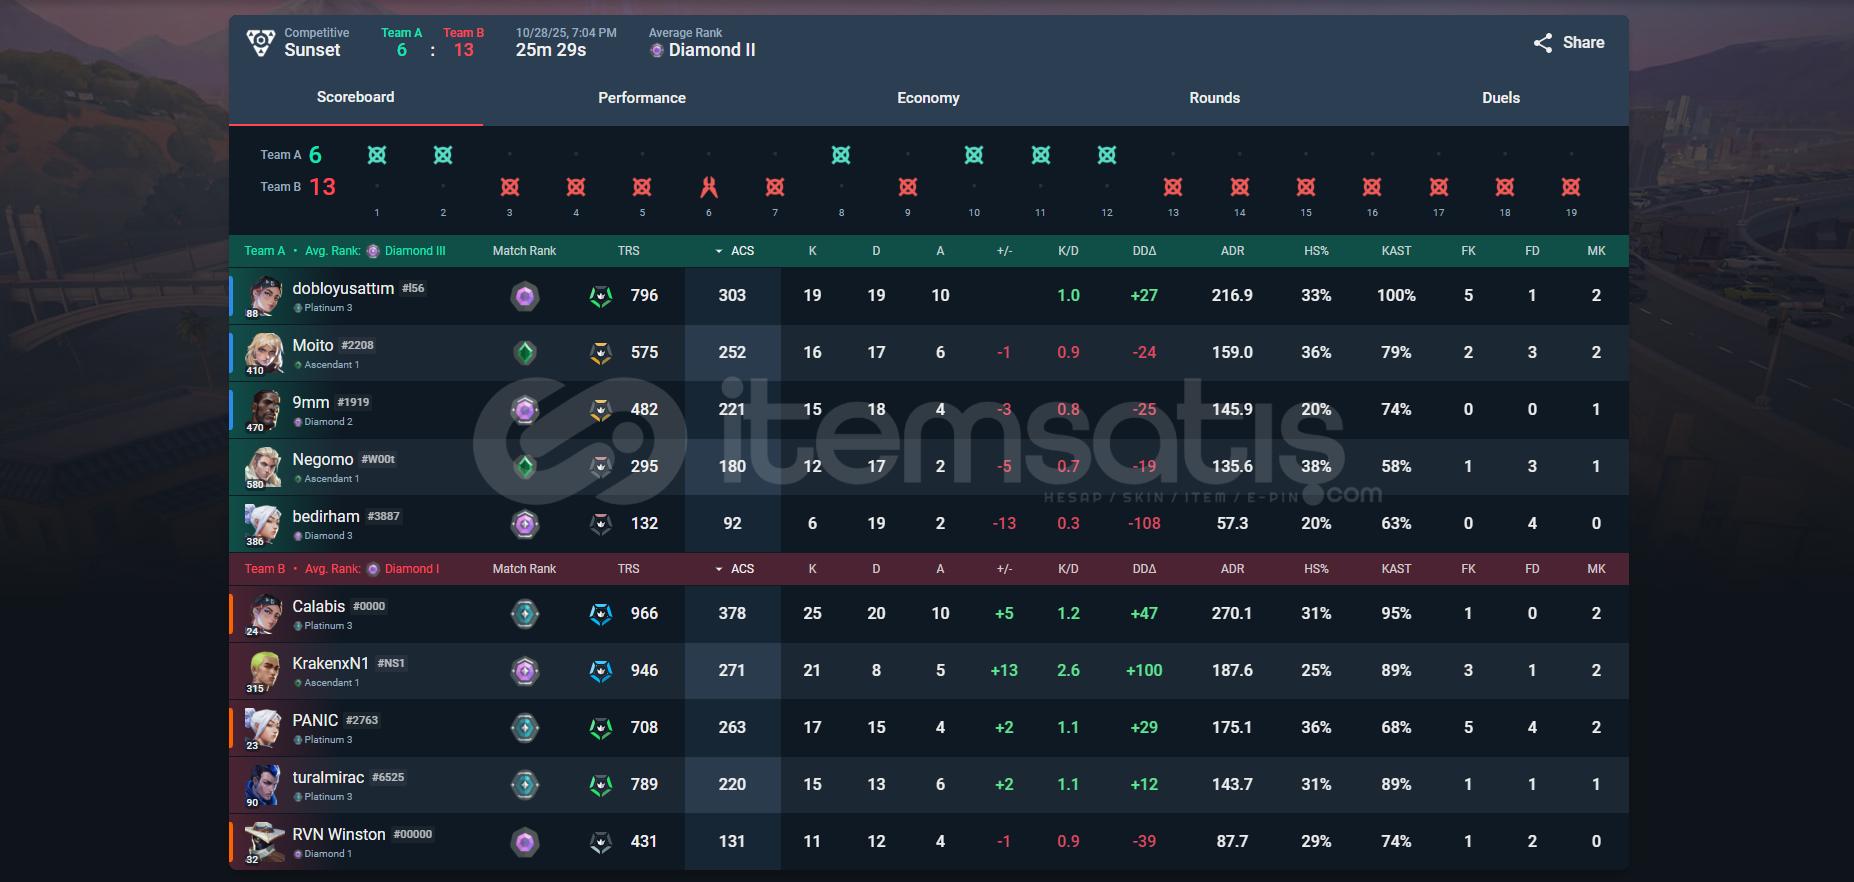Screen dimensions: 1854x882
Task: Click 9mm match rank badge
Action: click(x=525, y=410)
